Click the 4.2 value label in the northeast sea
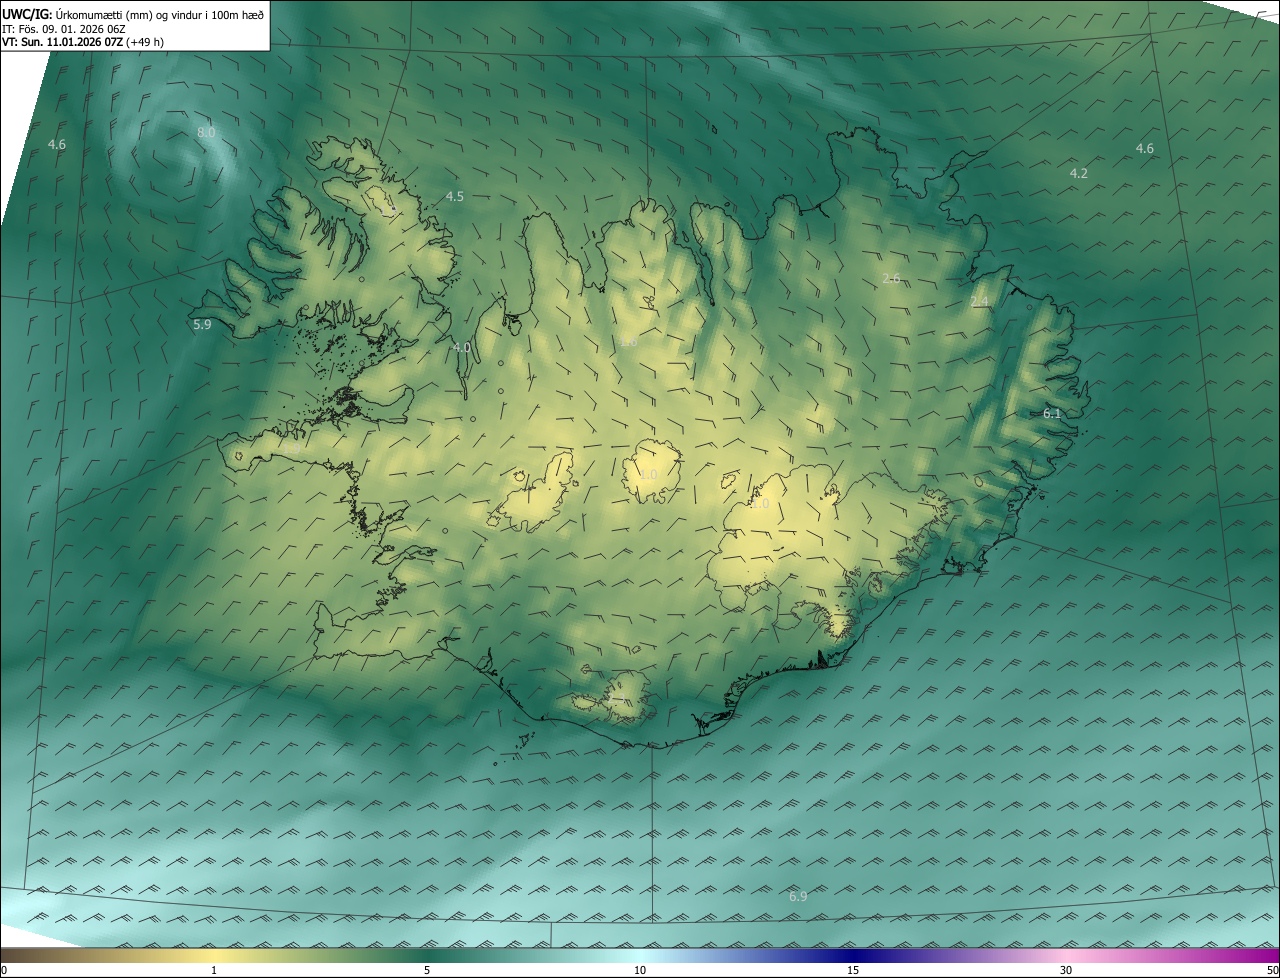 [x=1079, y=174]
